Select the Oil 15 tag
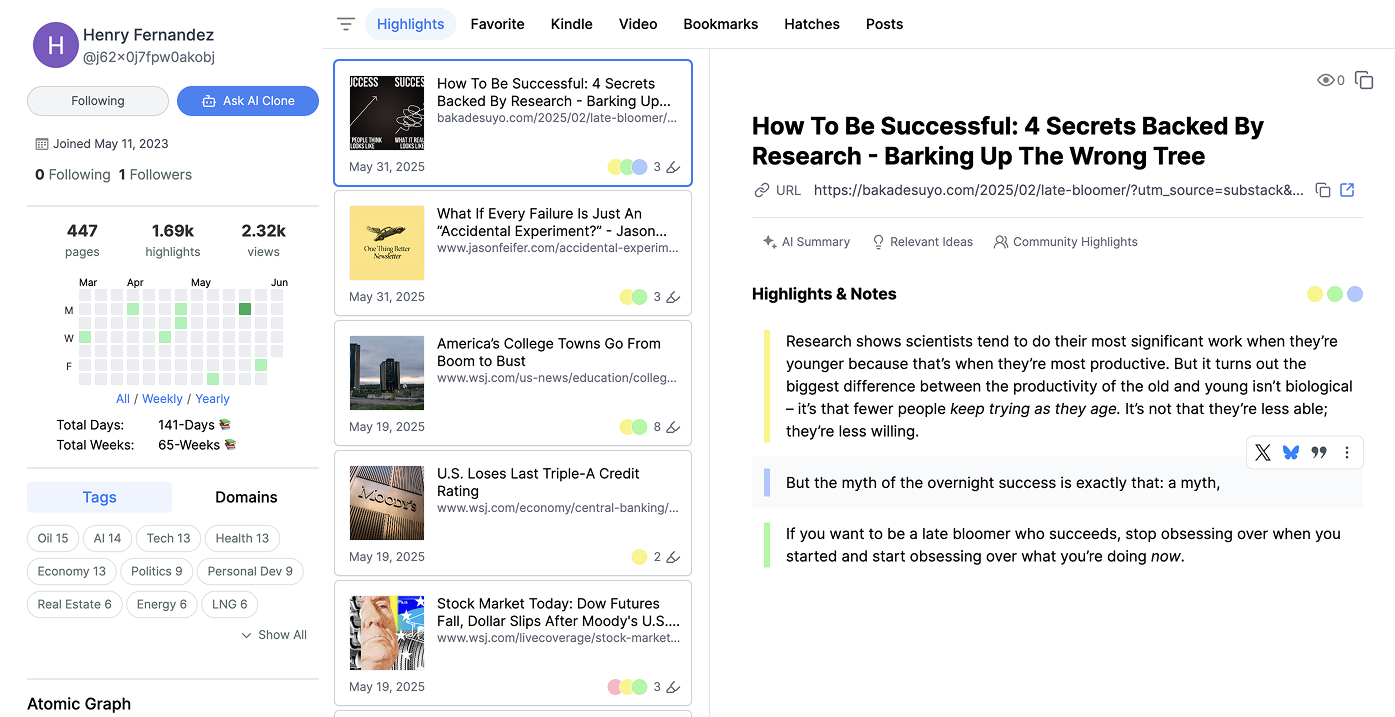 pos(53,538)
